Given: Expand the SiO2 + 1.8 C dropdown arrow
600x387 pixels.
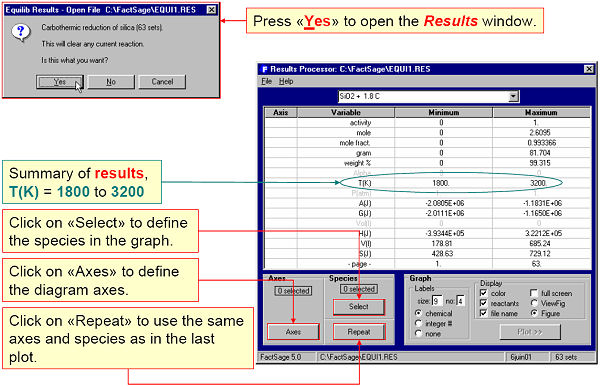Looking at the screenshot, I should pyautogui.click(x=514, y=96).
